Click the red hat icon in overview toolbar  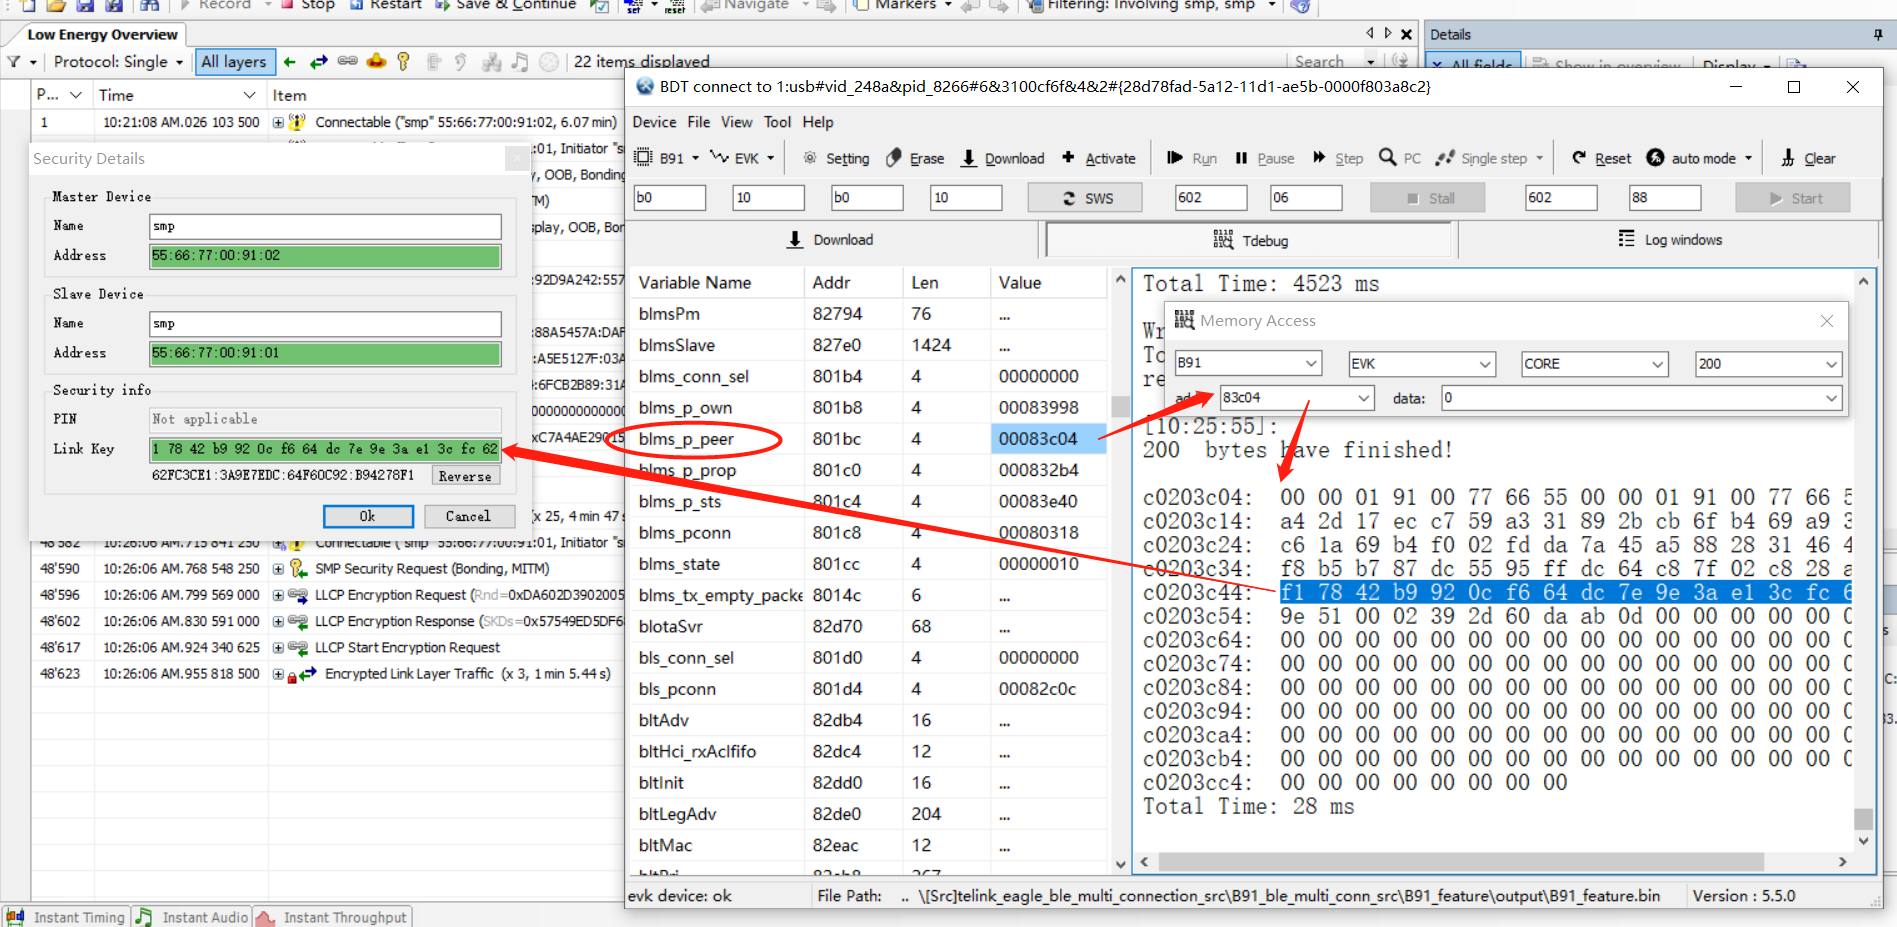(x=376, y=61)
